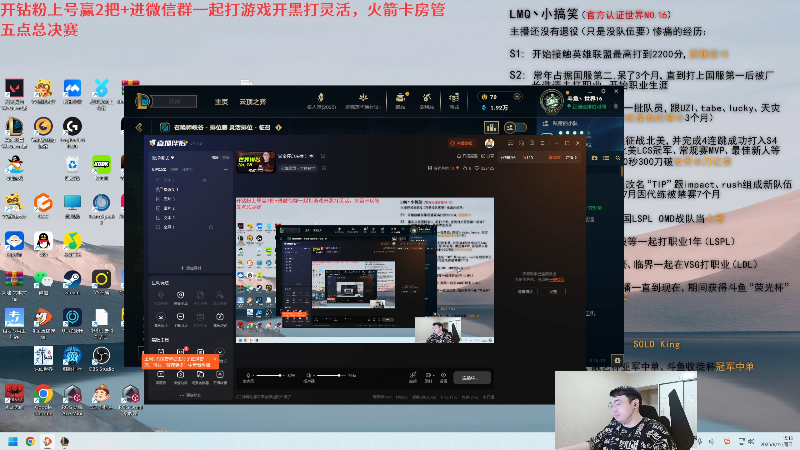Click lock icon on last source row
This screenshot has height=450, width=800.
[211, 227]
